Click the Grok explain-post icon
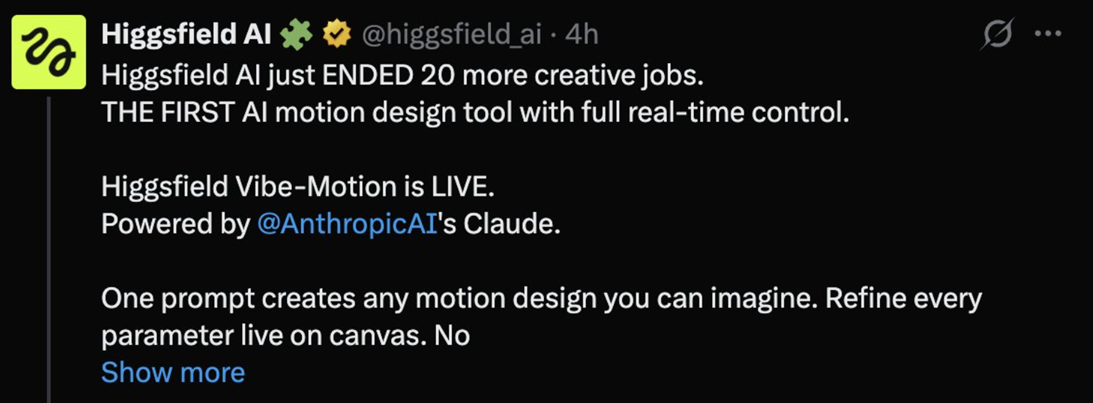This screenshot has height=403, width=1093. click(997, 34)
